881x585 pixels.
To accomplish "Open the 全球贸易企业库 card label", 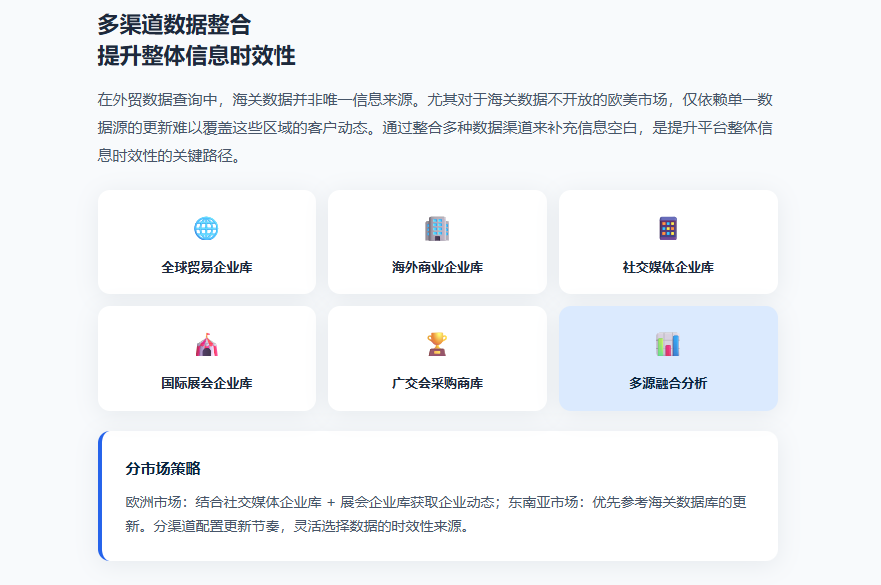I will pos(207,267).
